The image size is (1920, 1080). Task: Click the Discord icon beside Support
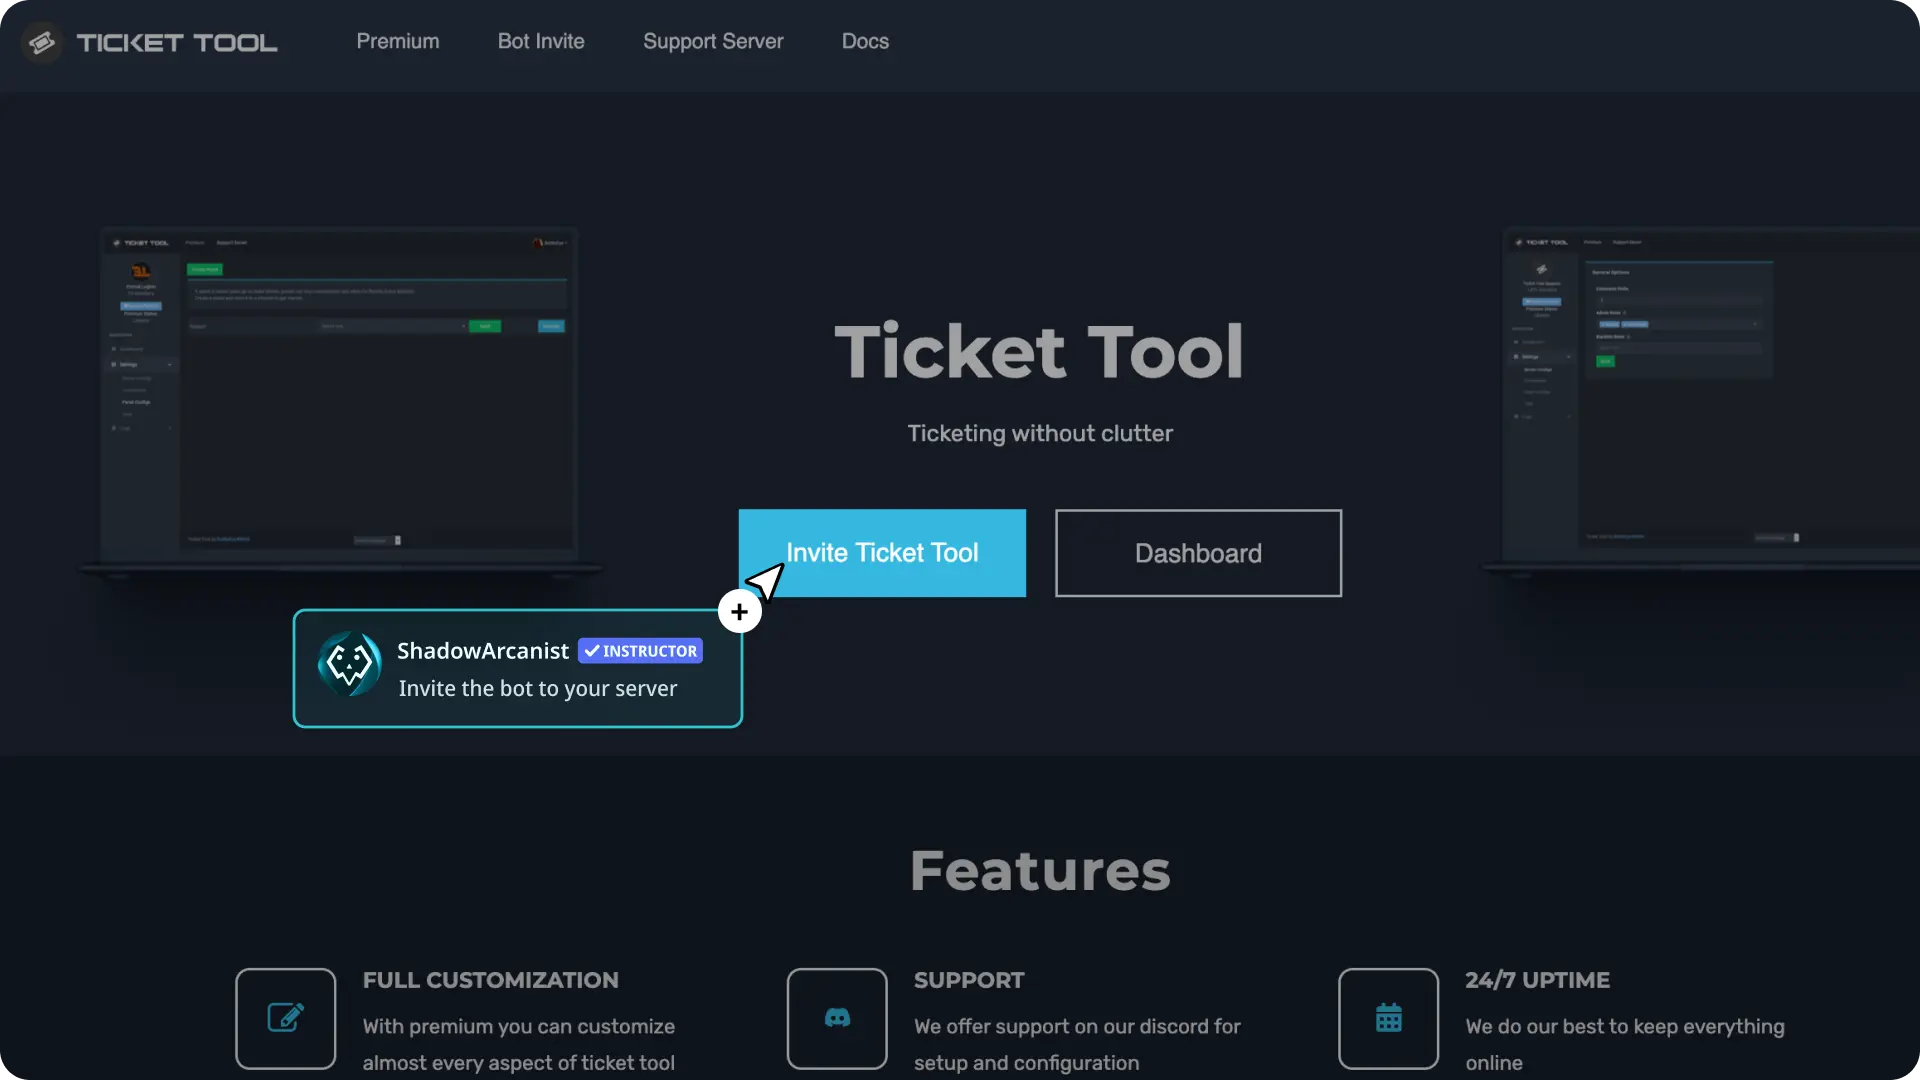[x=837, y=1018]
